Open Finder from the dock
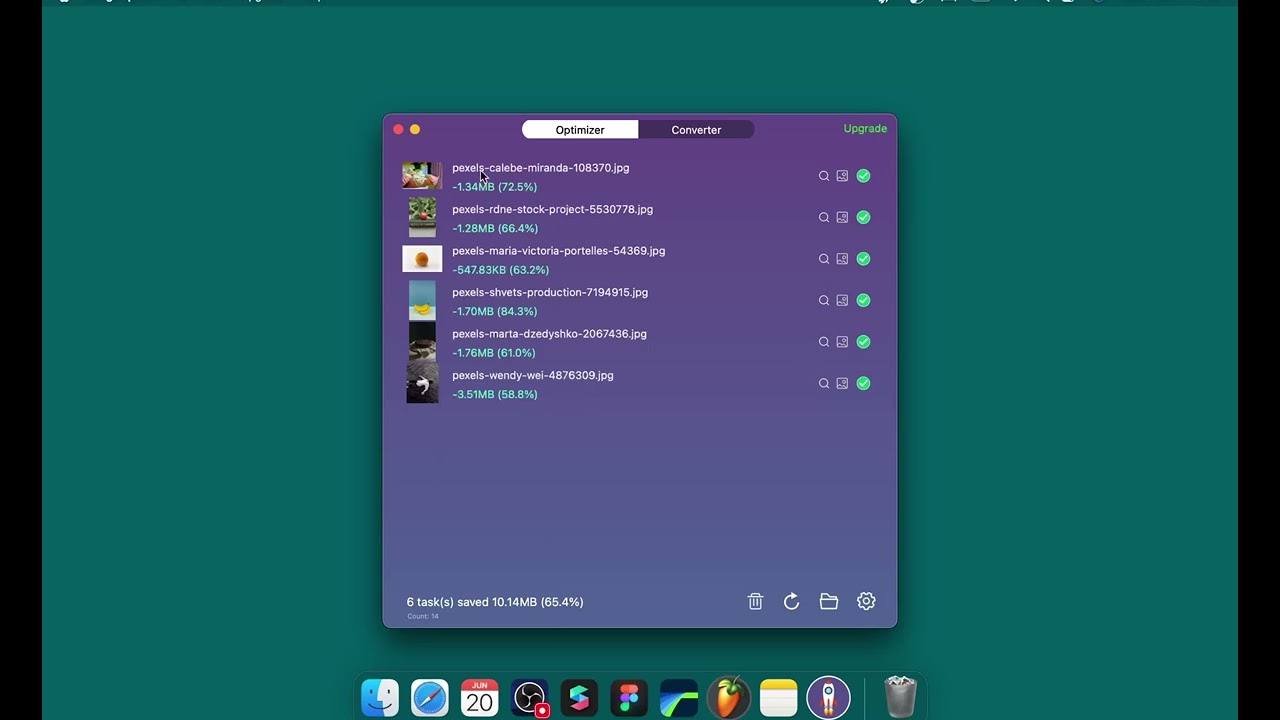 [x=380, y=698]
